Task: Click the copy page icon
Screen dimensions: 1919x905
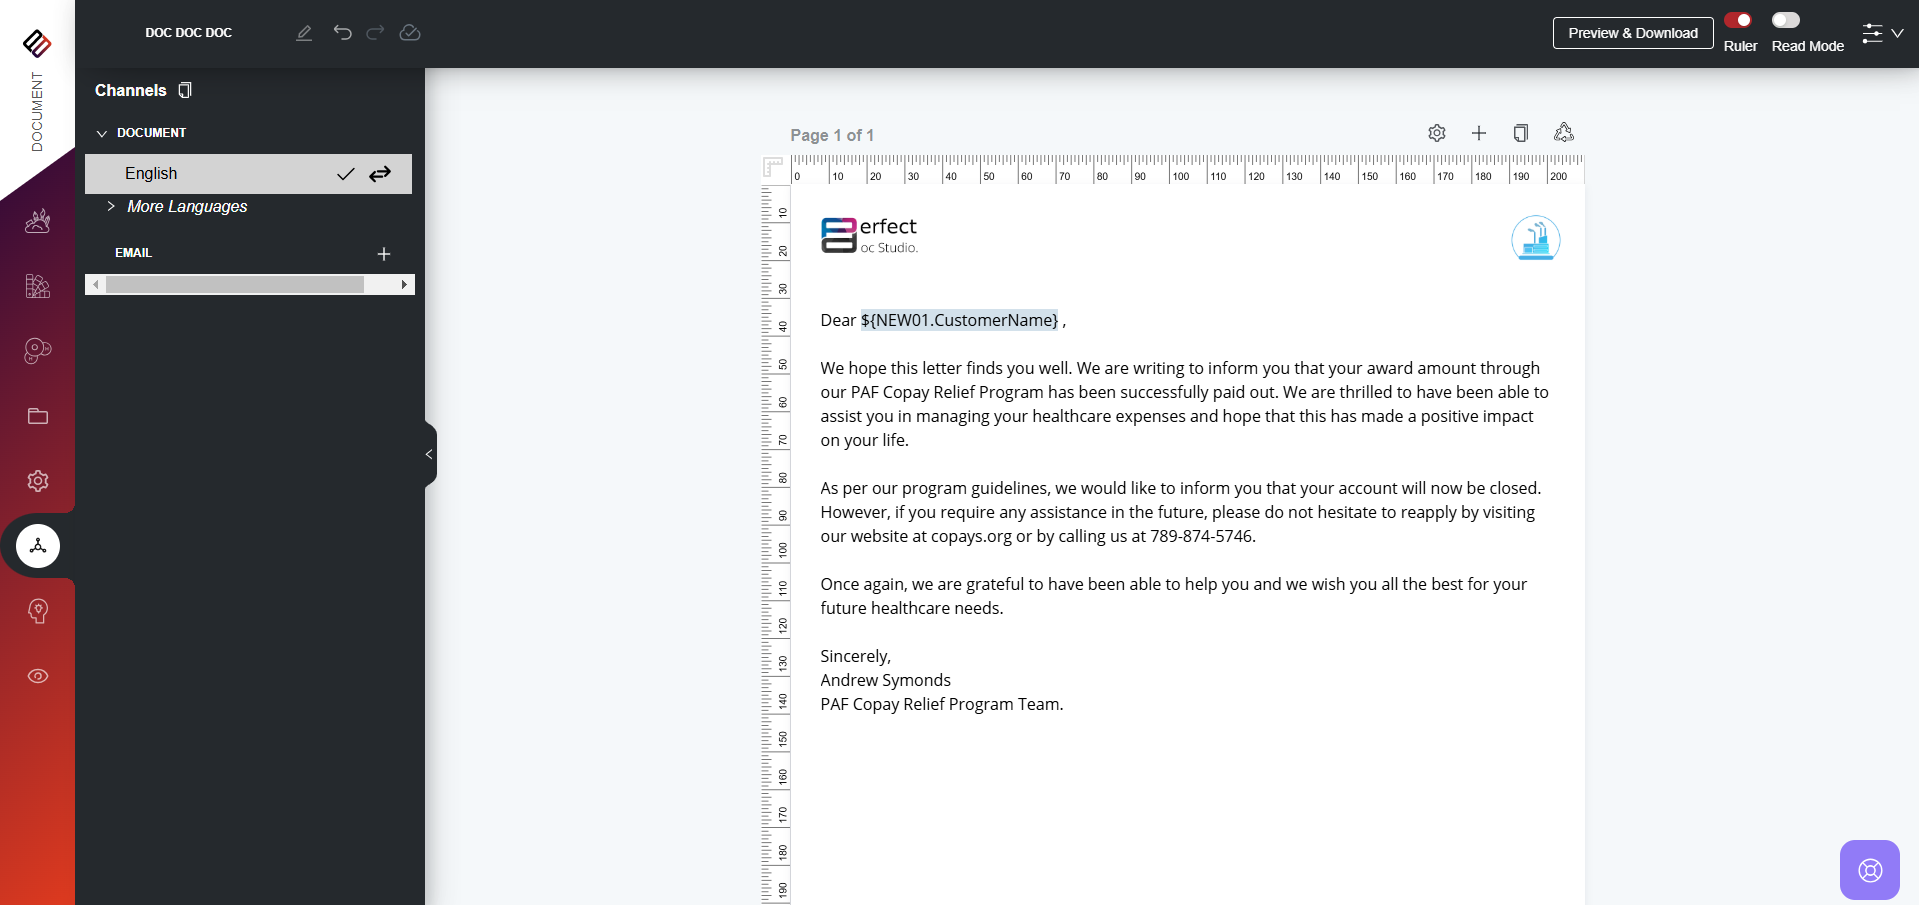Action: [1521, 133]
